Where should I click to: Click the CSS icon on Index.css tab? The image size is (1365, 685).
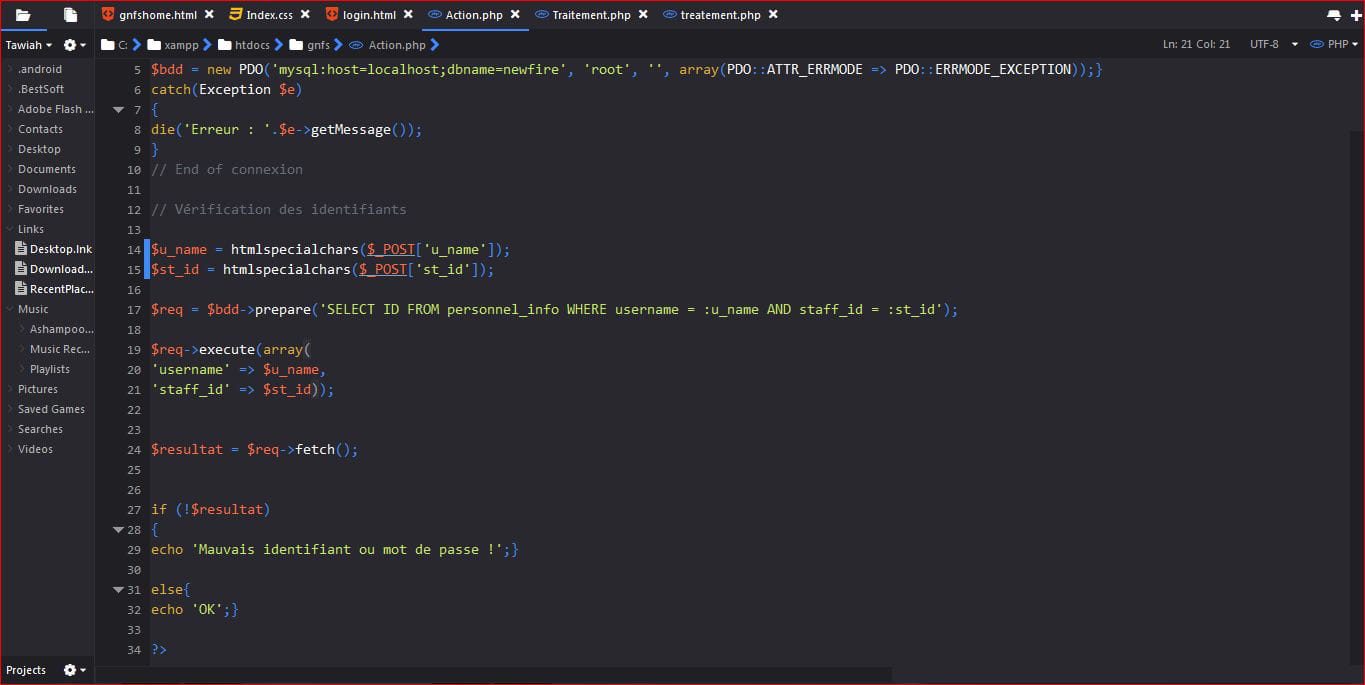tap(236, 15)
